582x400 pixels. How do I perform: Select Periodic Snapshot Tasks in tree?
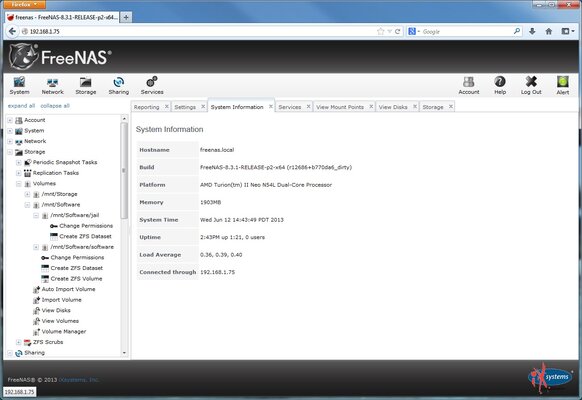click(65, 163)
